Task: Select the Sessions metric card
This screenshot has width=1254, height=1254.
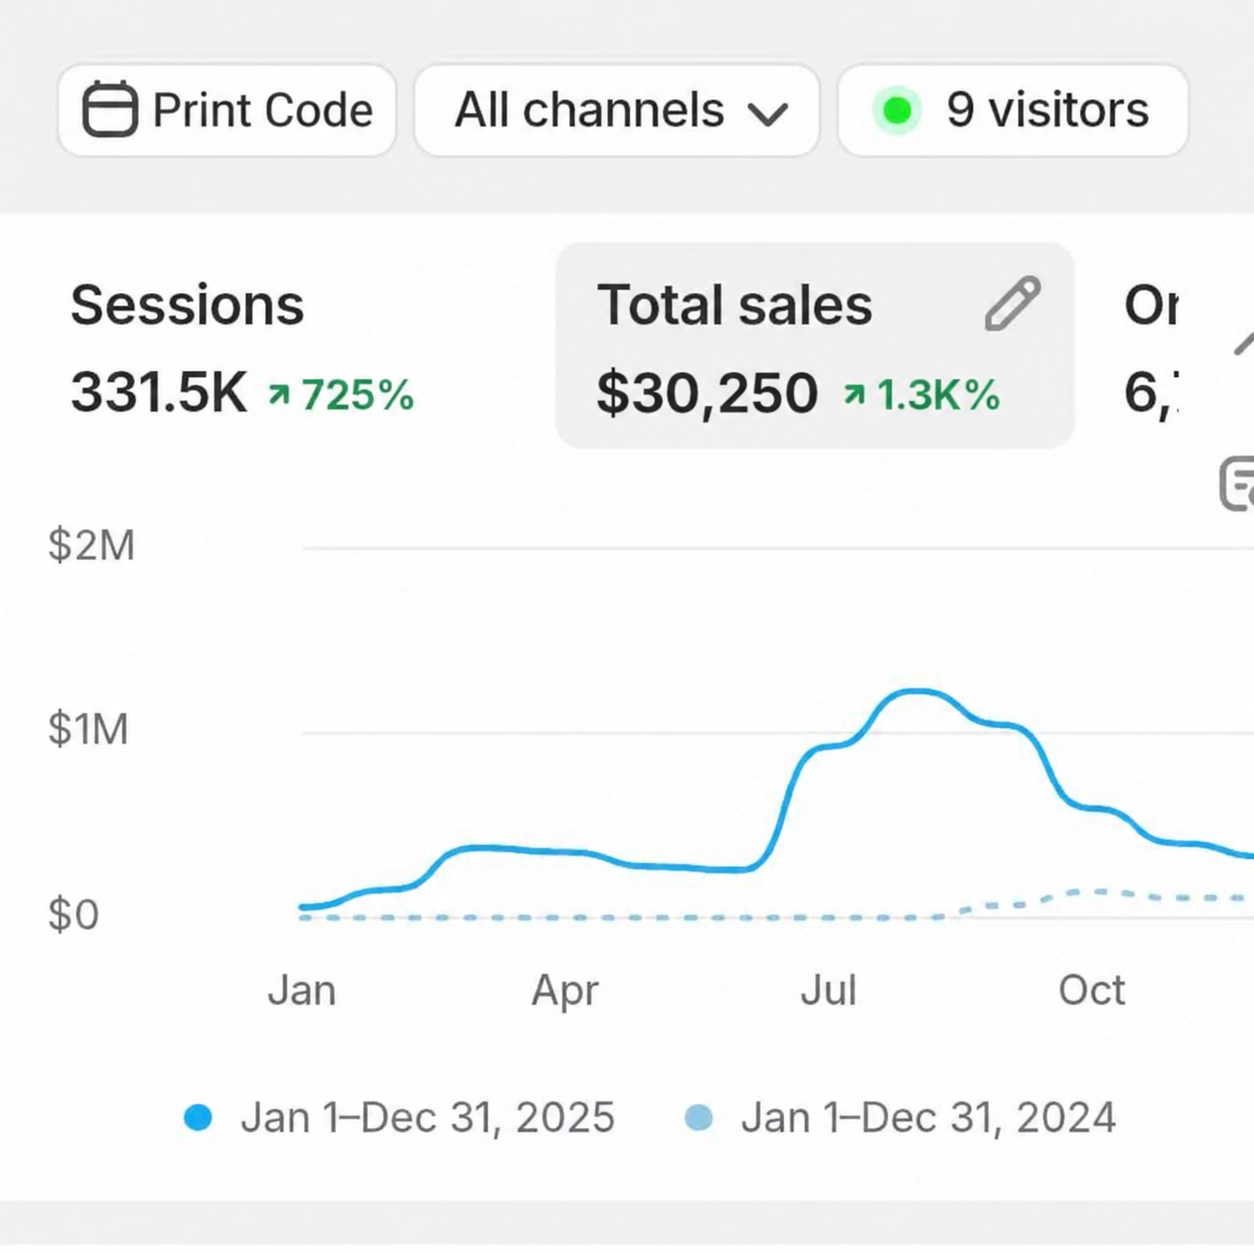Action: pyautogui.click(x=242, y=347)
